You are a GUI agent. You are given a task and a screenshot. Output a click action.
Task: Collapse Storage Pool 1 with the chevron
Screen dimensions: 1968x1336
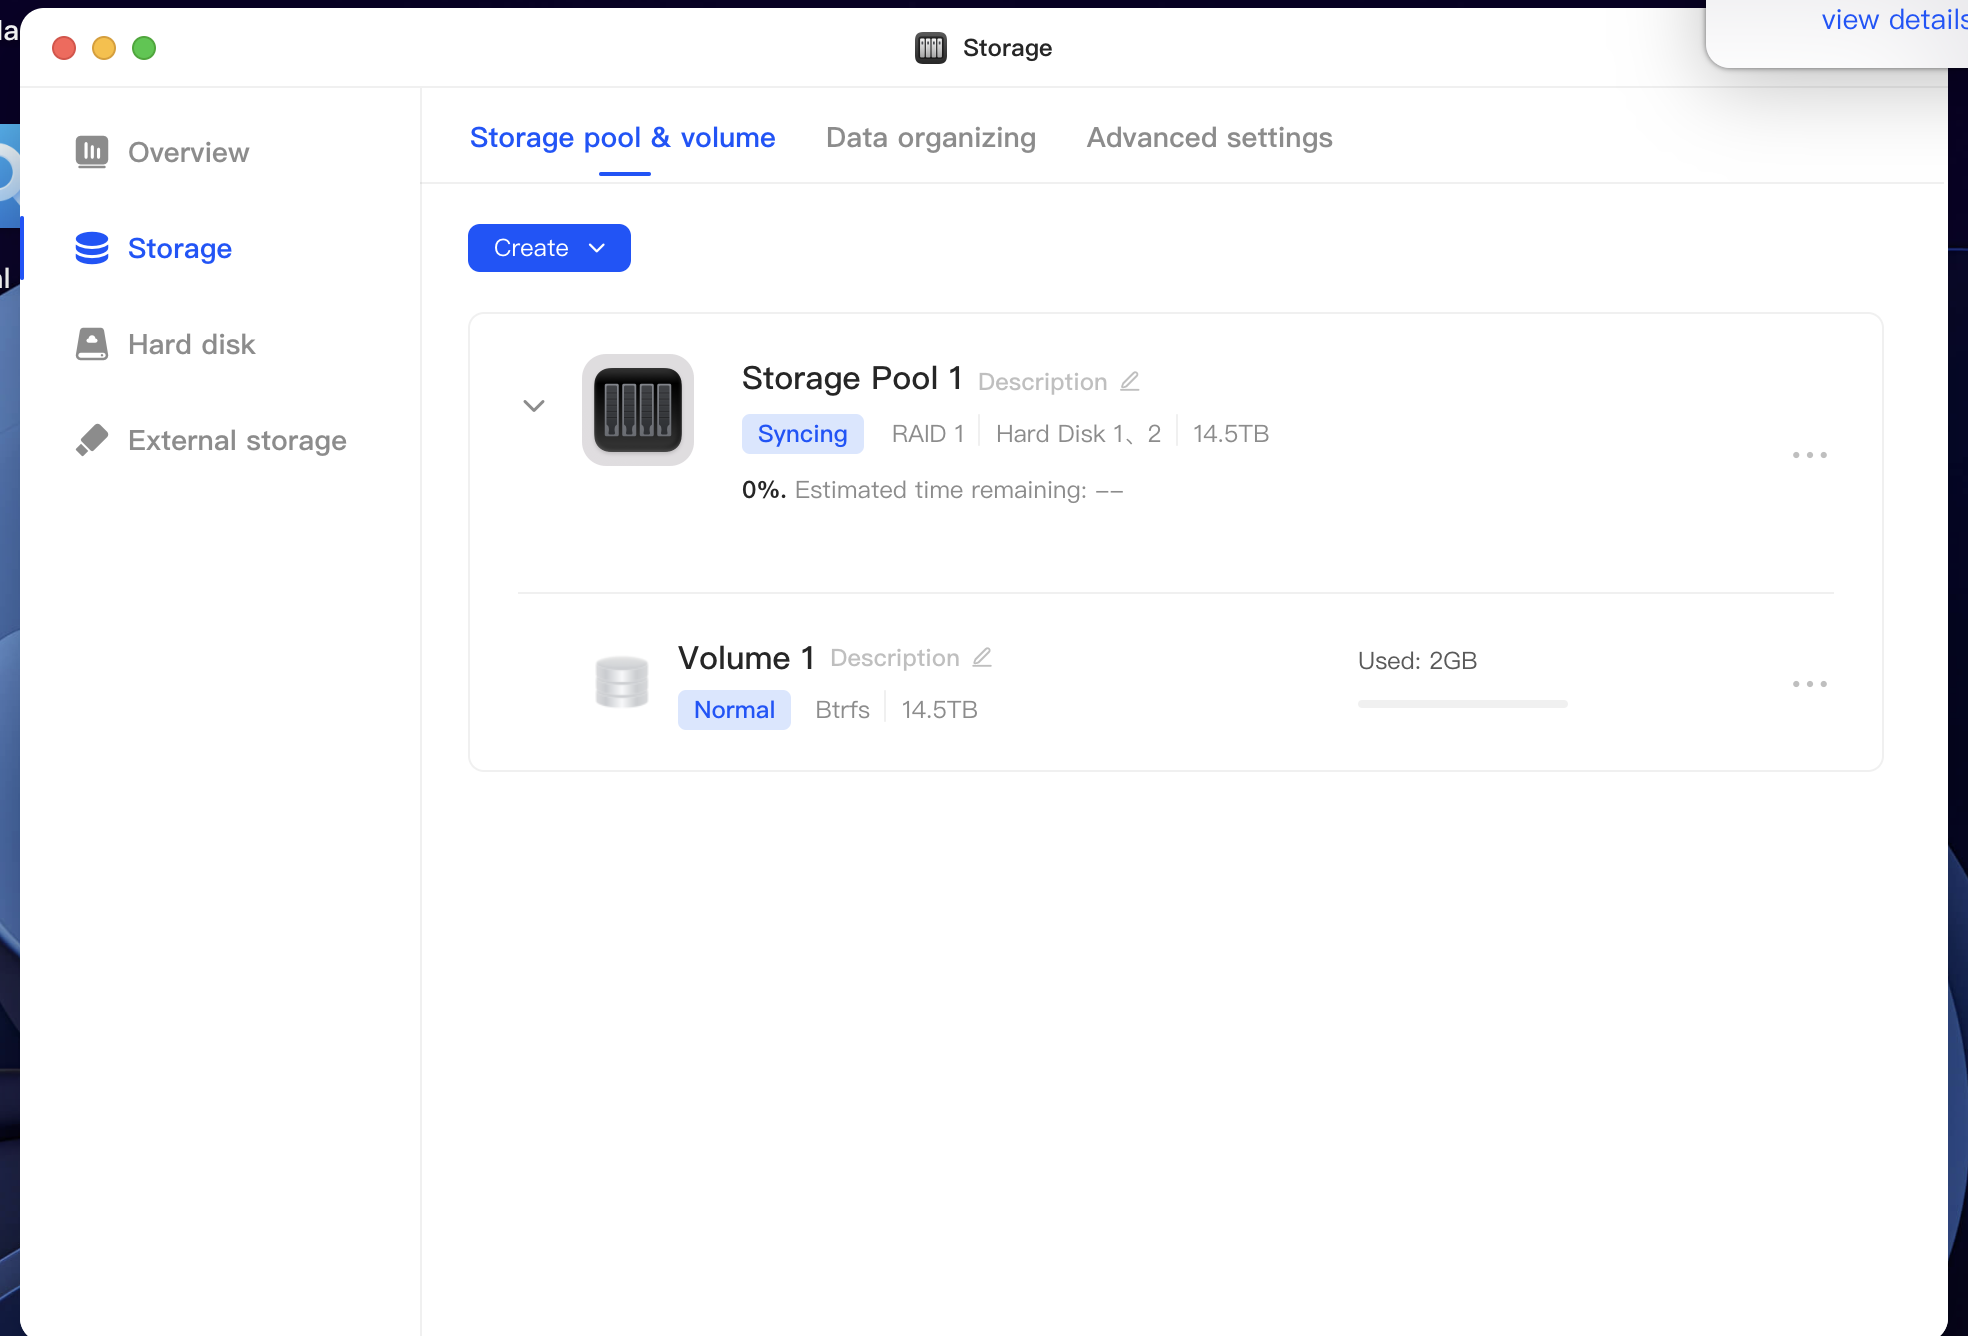534,406
